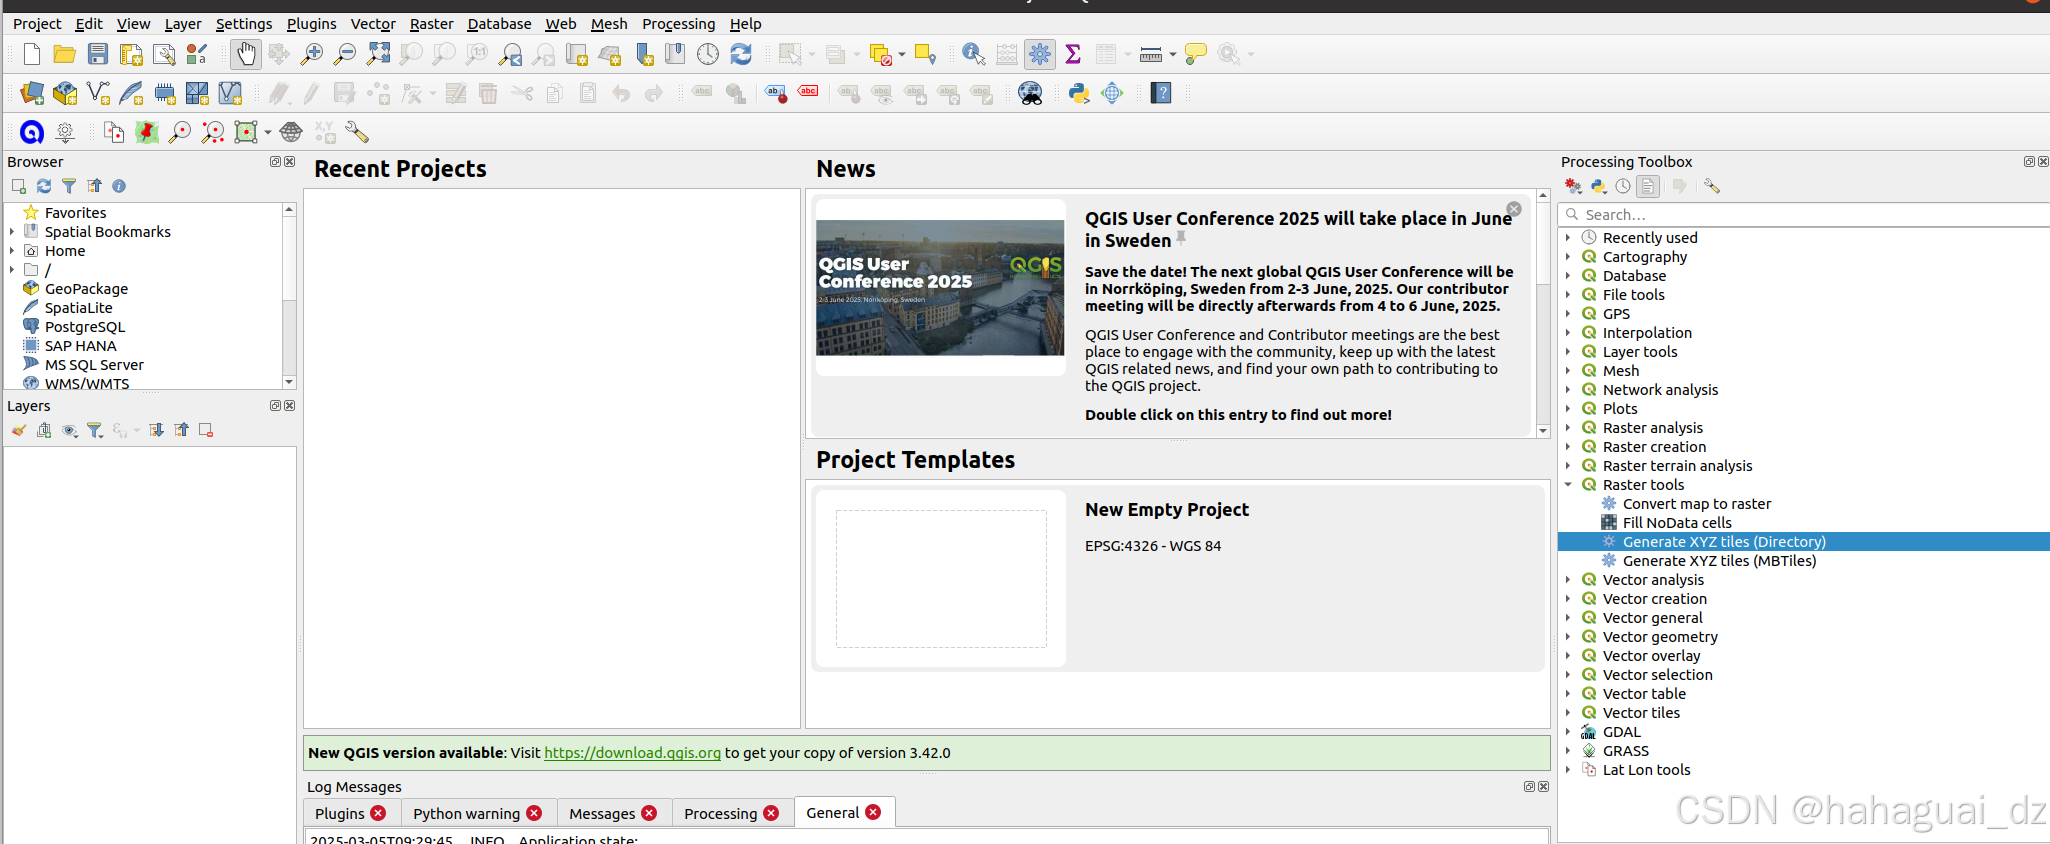Switch to the Python warning log tab
This screenshot has width=2050, height=844.
466,814
